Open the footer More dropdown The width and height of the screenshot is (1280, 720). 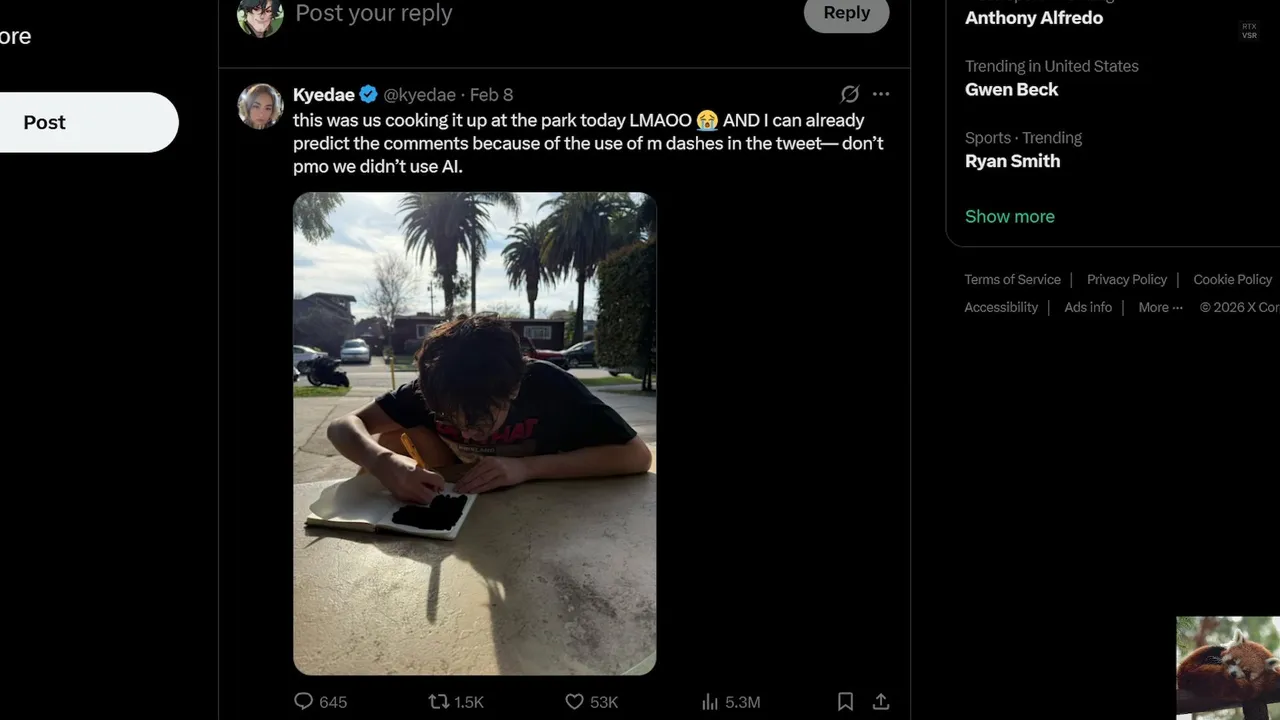[x=1160, y=307]
